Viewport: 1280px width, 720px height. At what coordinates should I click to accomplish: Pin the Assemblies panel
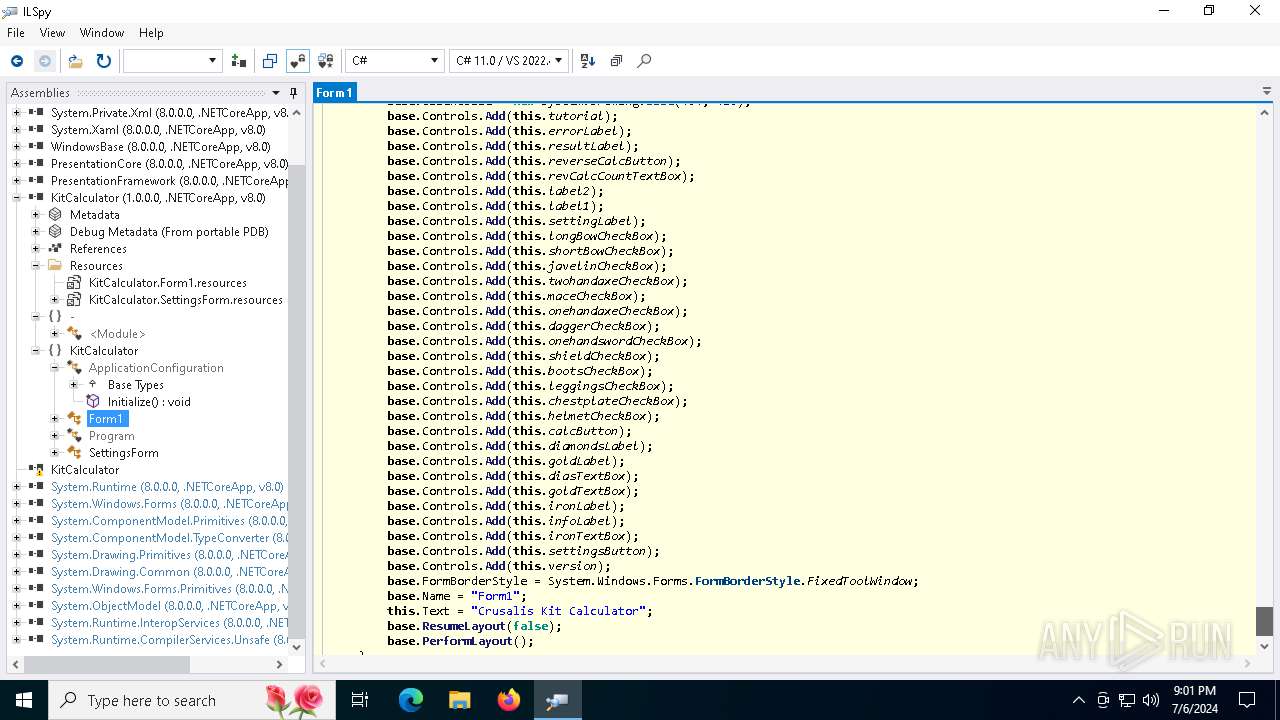click(x=293, y=93)
